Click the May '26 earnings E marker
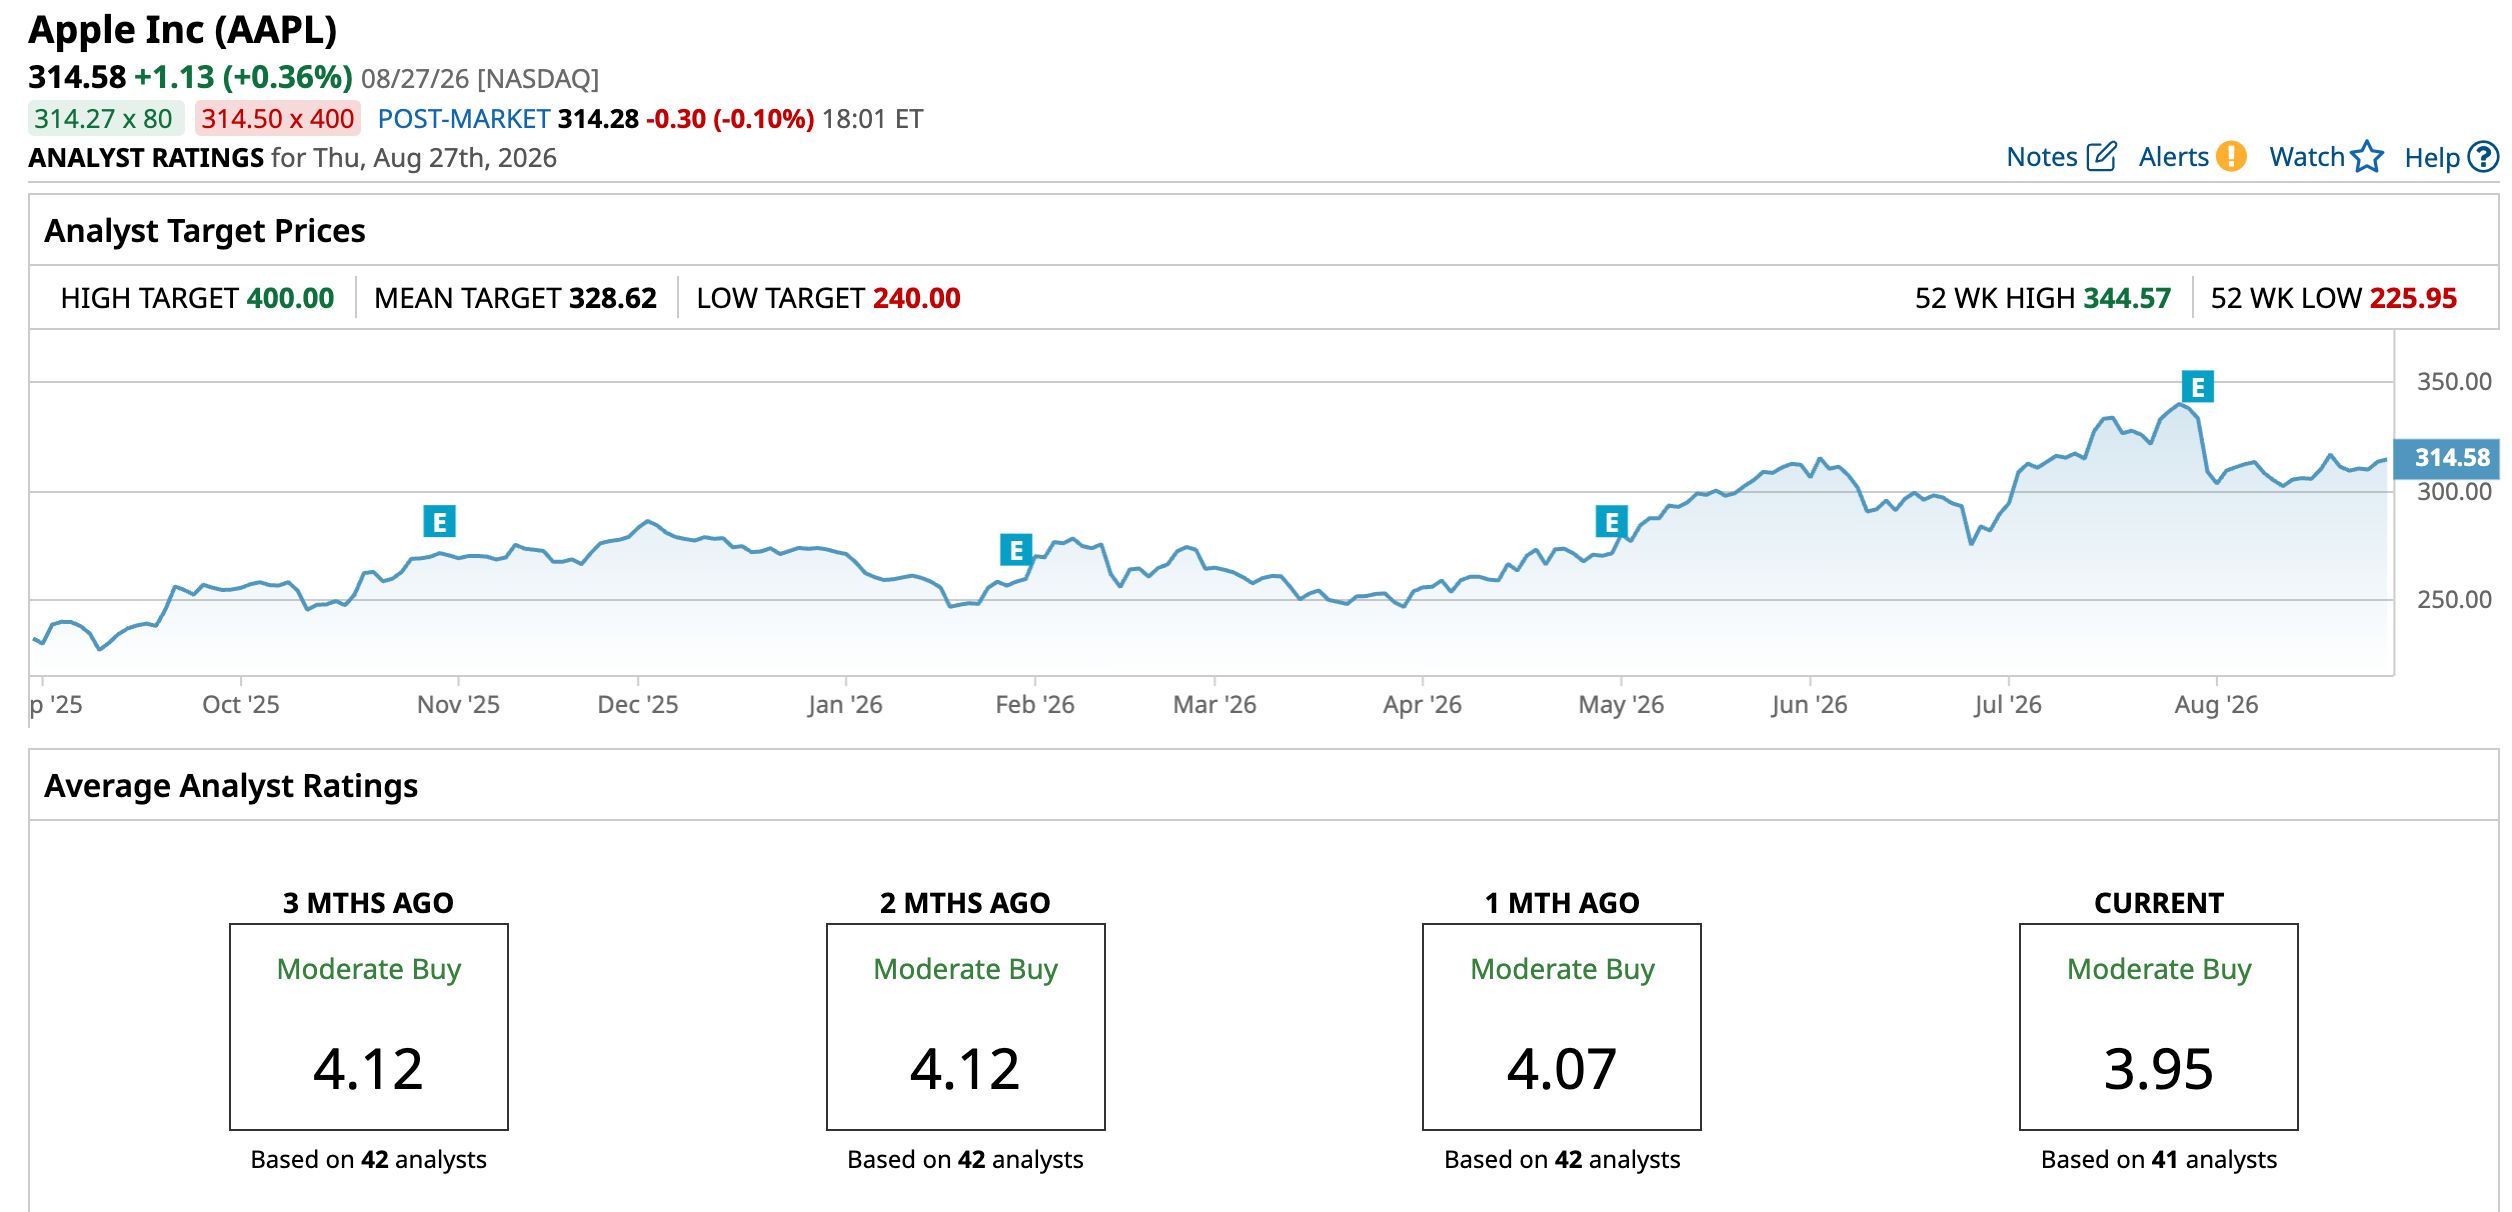 (x=1611, y=521)
